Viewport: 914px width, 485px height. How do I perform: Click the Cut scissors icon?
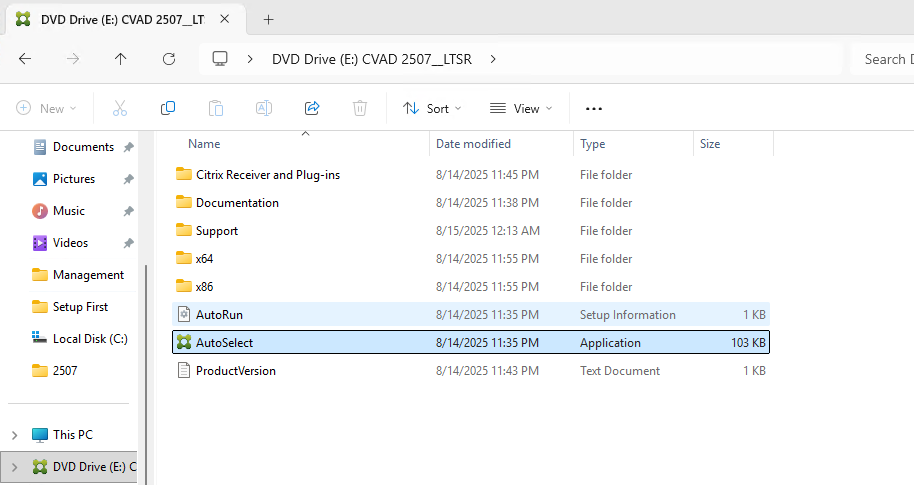click(119, 108)
